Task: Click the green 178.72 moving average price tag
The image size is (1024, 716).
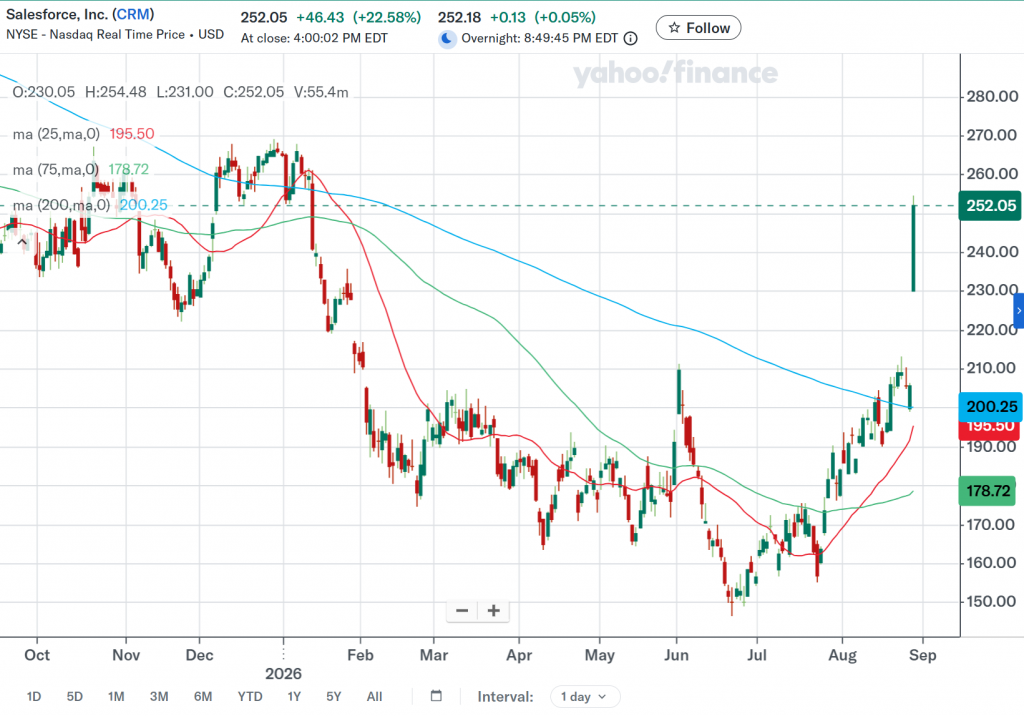Action: [987, 491]
